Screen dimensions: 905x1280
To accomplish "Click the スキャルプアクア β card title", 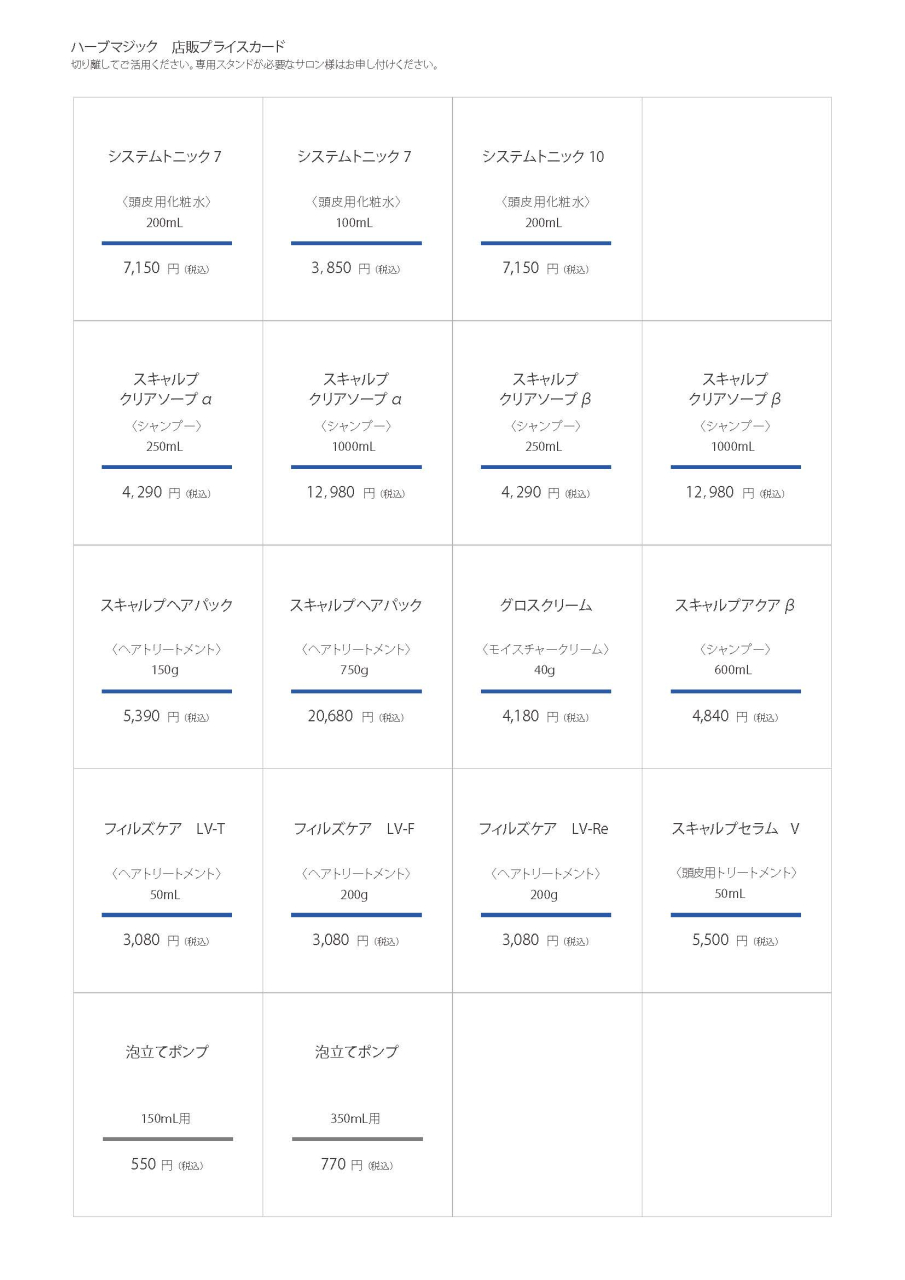I will 735,605.
